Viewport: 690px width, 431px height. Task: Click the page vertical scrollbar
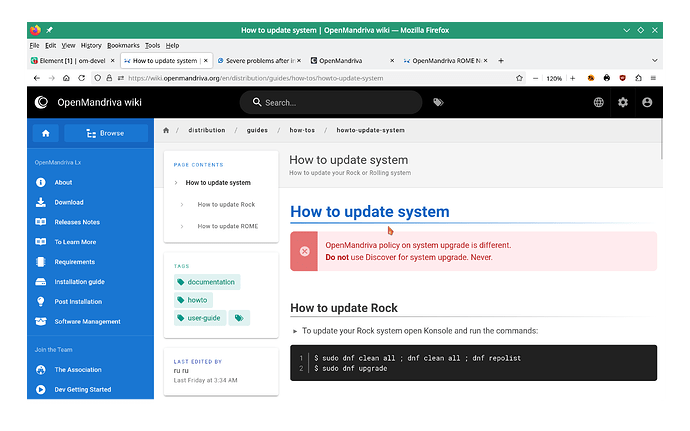(661, 139)
